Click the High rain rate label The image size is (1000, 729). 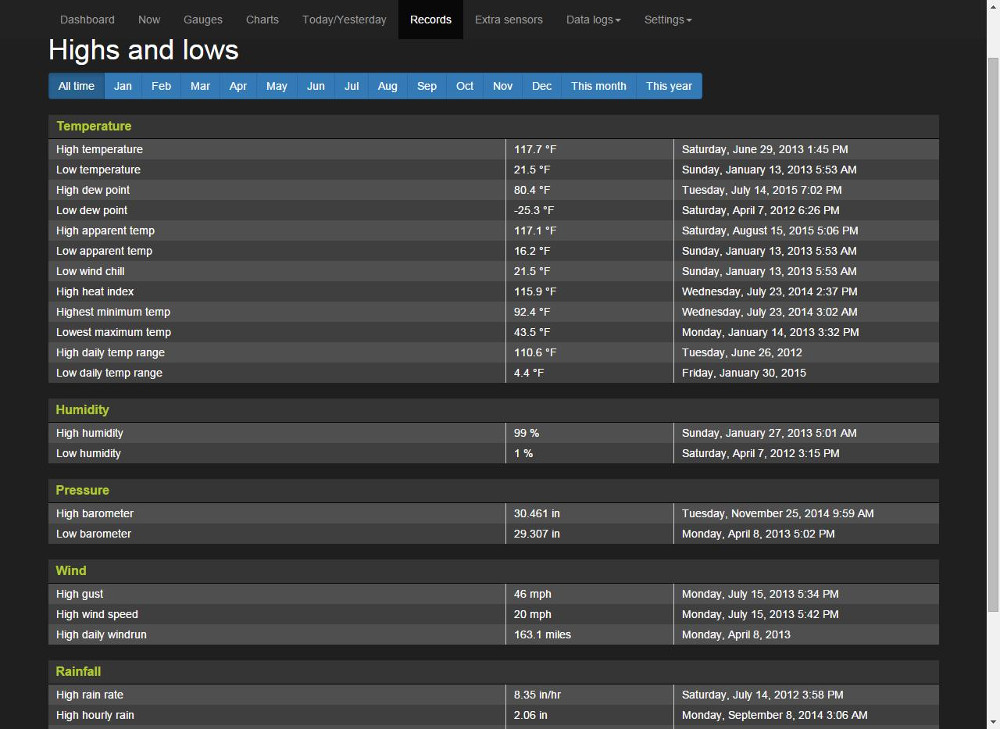pyautogui.click(x=90, y=695)
